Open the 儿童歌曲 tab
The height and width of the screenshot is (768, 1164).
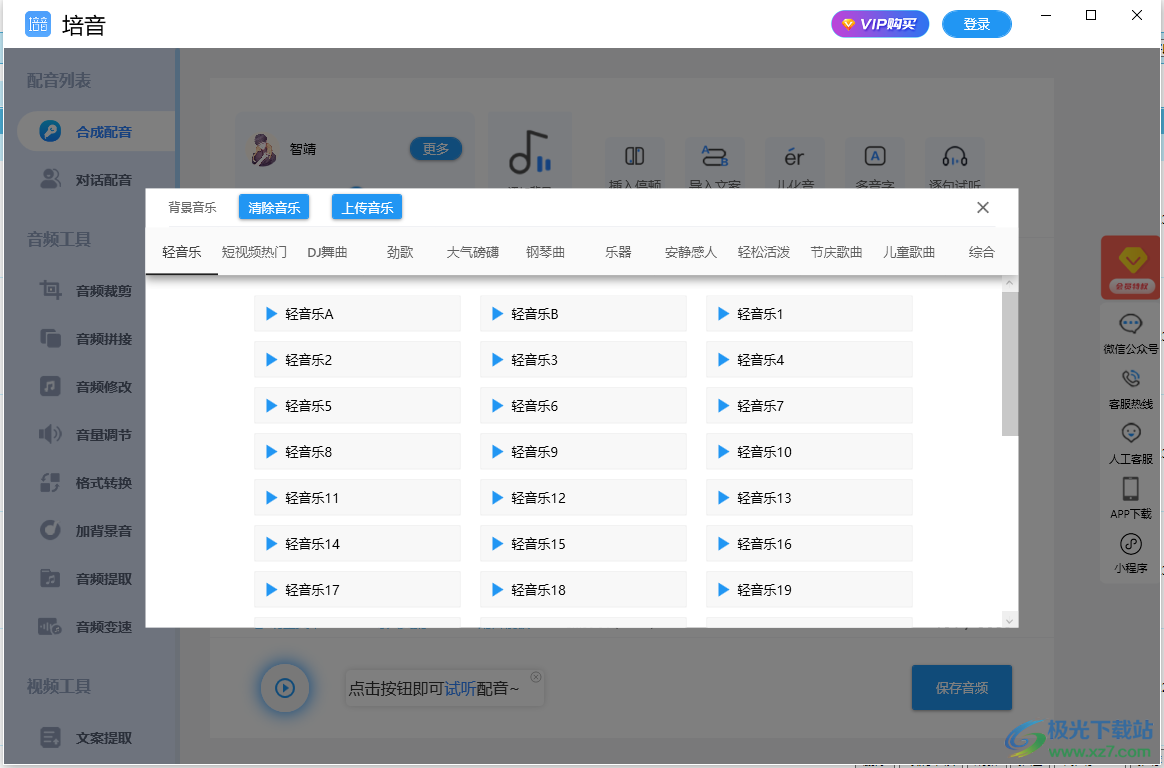pos(909,252)
